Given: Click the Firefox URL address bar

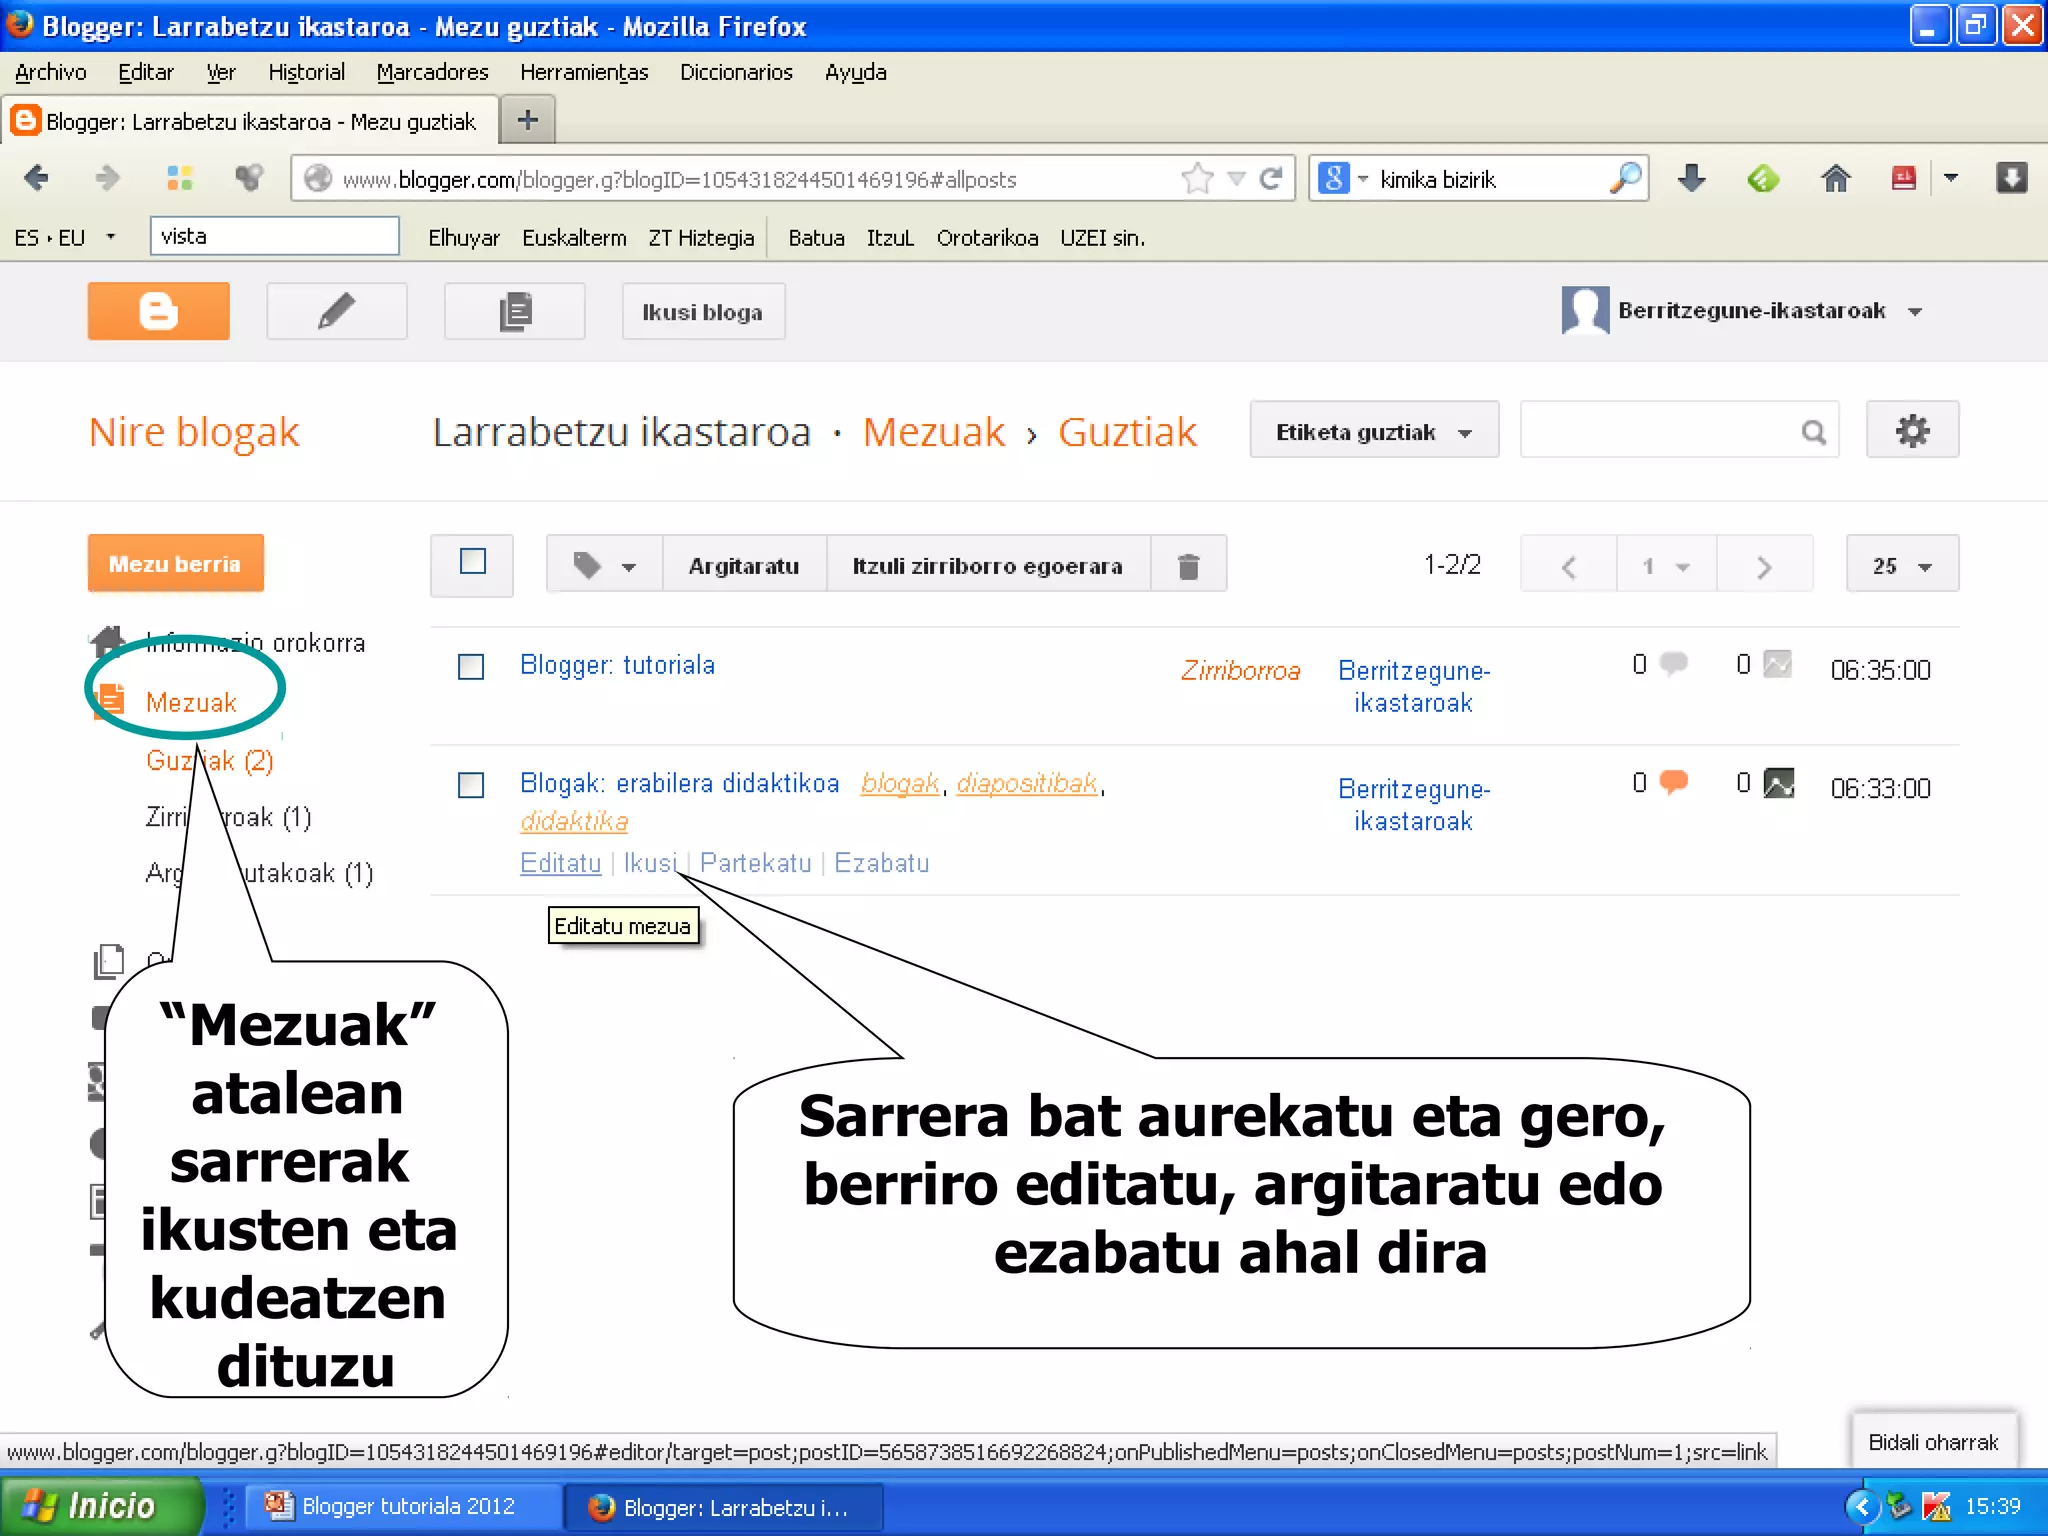Looking at the screenshot, I should [x=740, y=178].
